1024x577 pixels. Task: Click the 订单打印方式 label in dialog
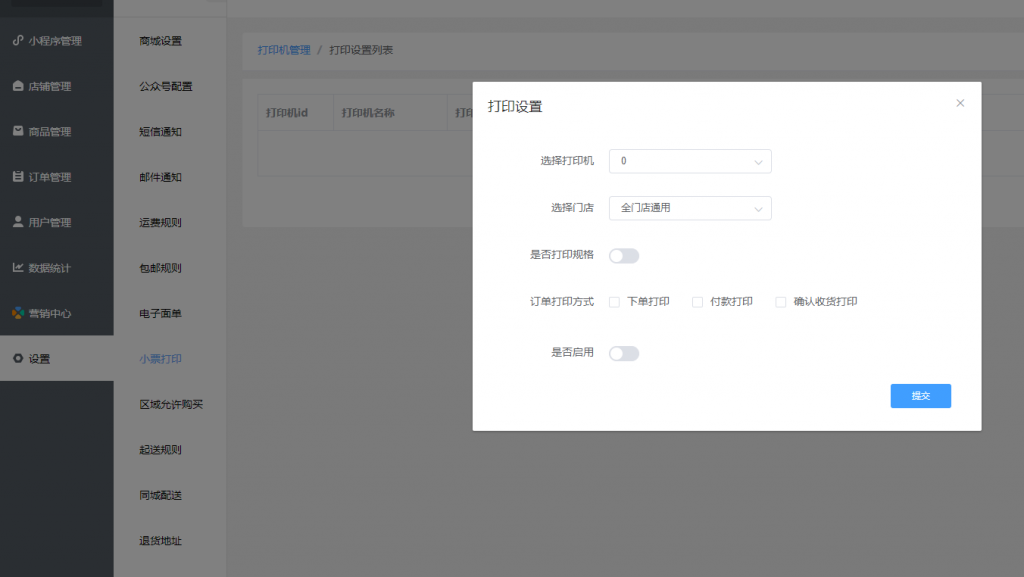point(562,302)
